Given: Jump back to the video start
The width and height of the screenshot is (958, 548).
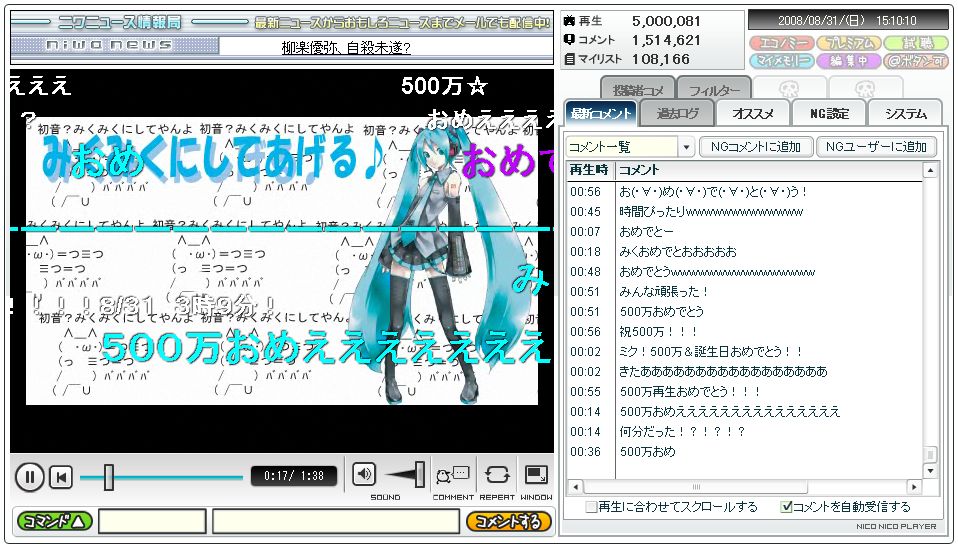Looking at the screenshot, I should [61, 477].
